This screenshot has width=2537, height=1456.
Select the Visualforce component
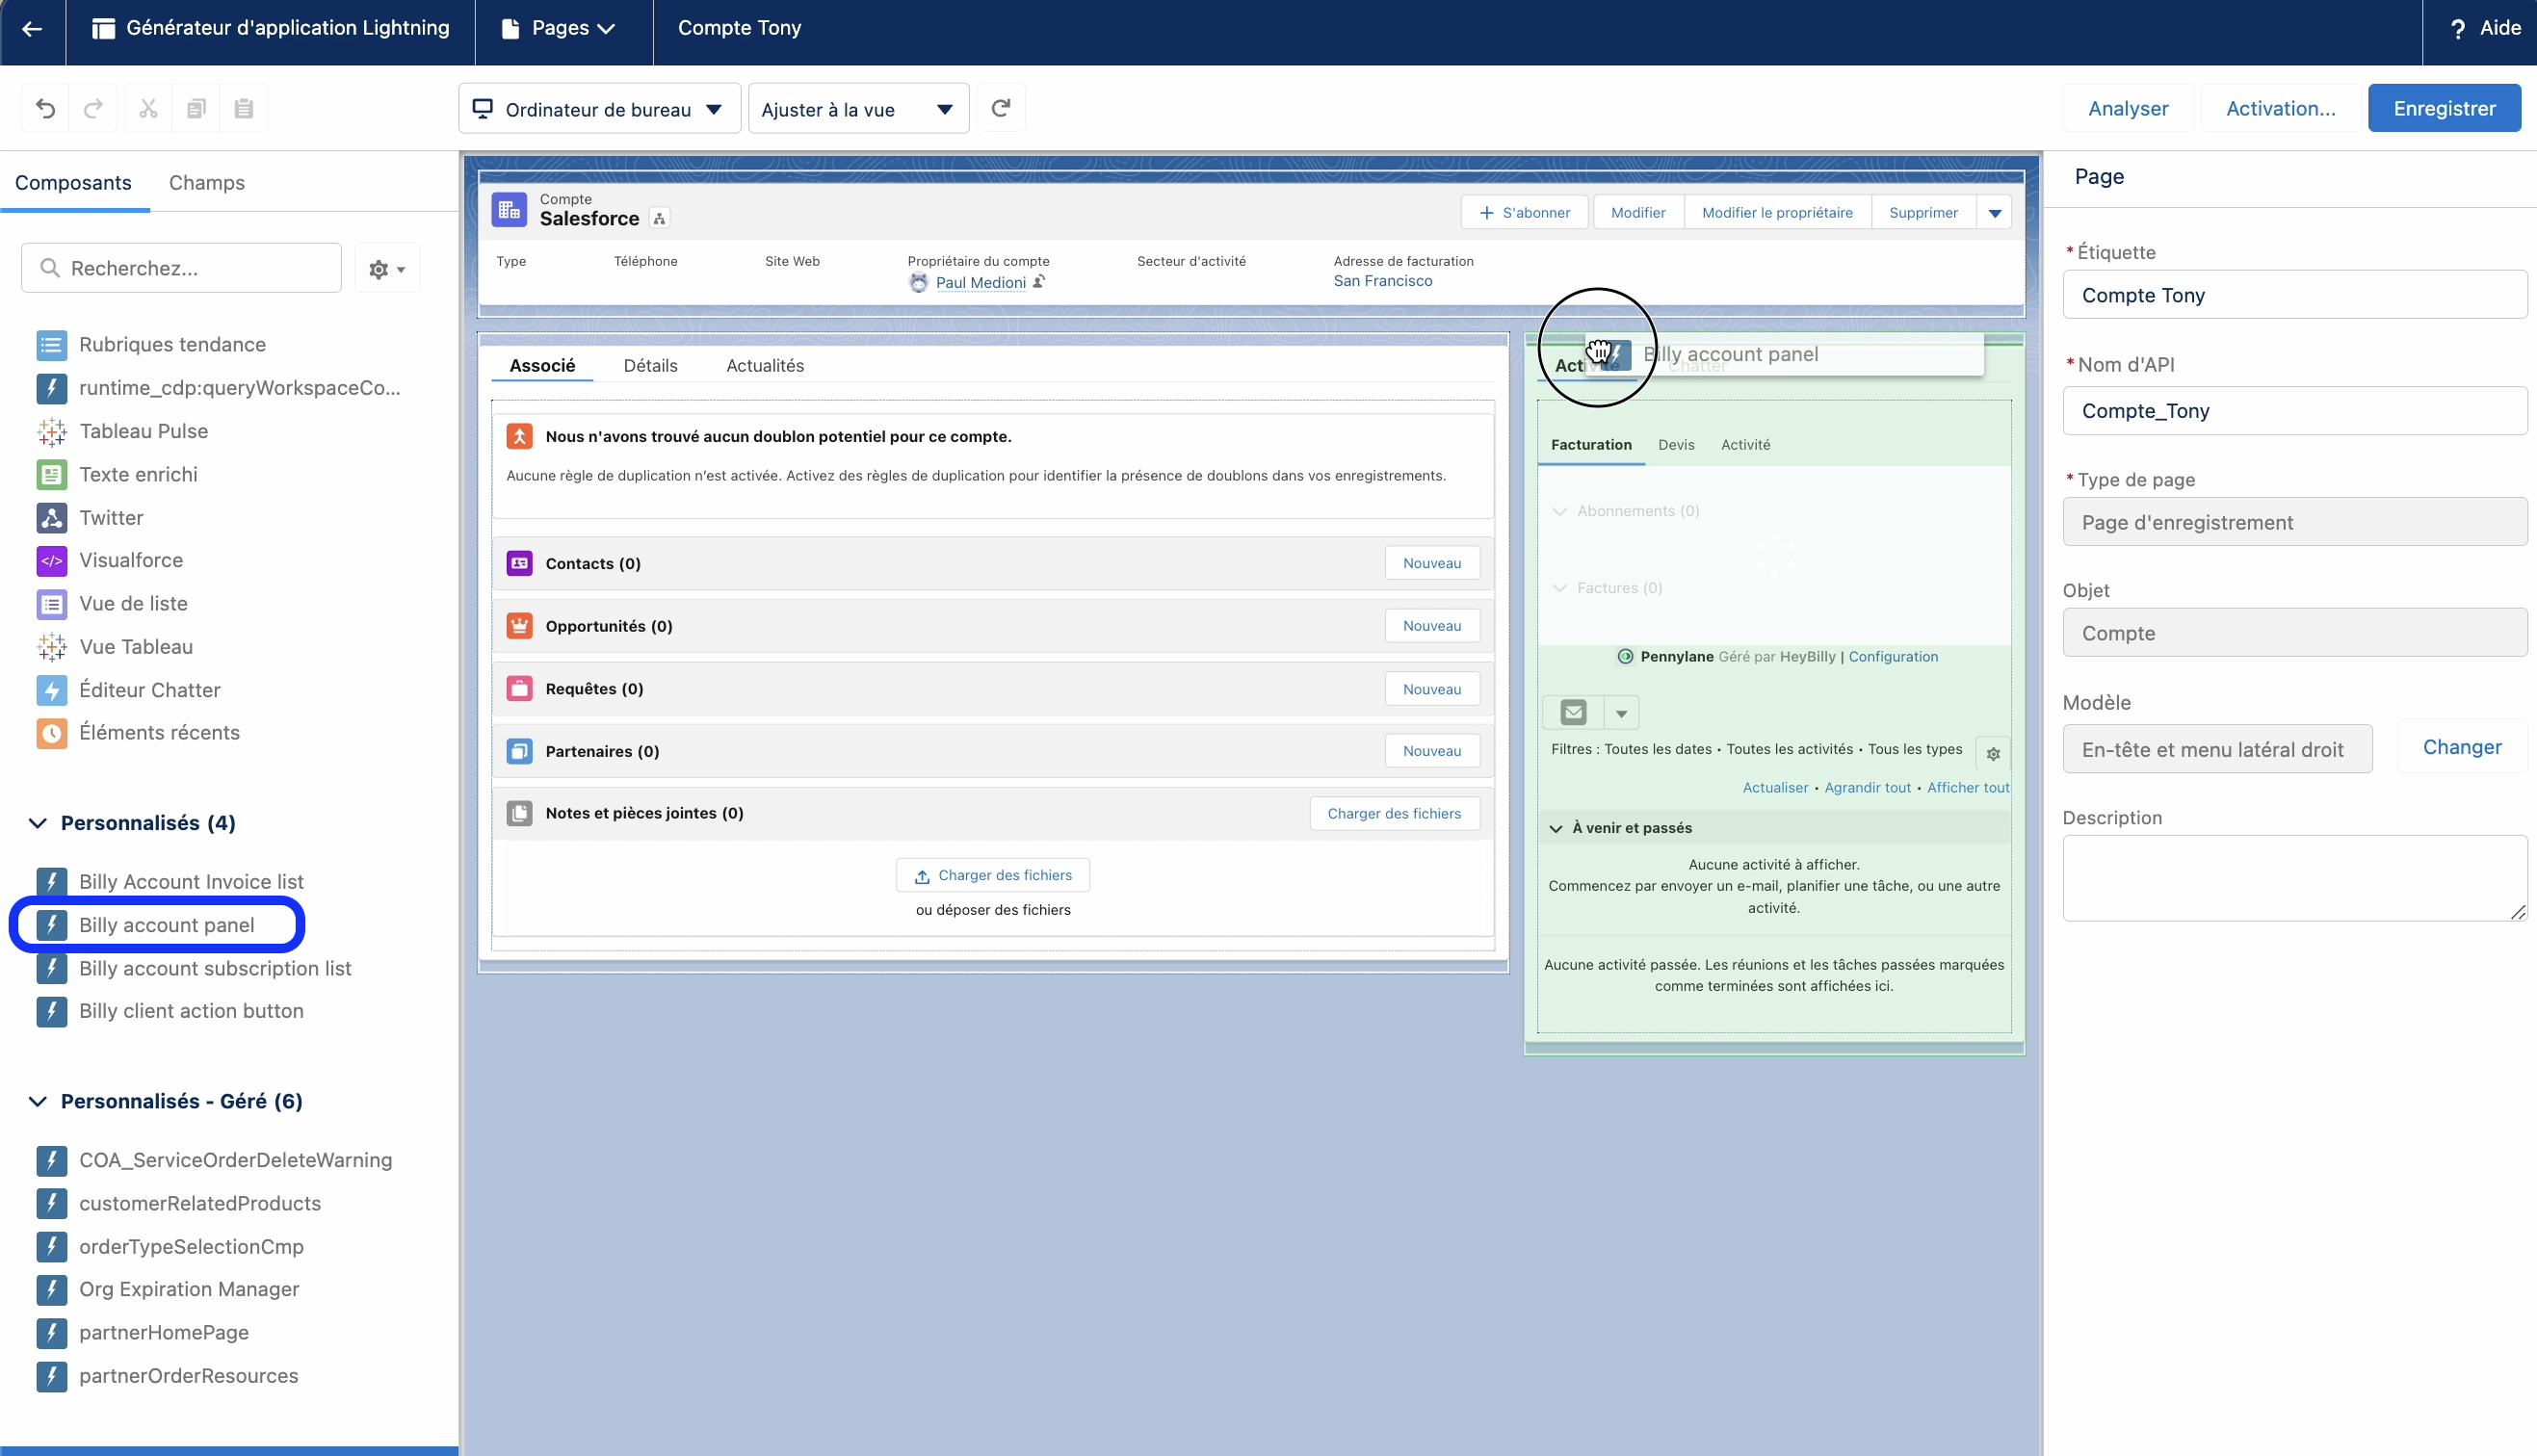click(x=110, y=561)
